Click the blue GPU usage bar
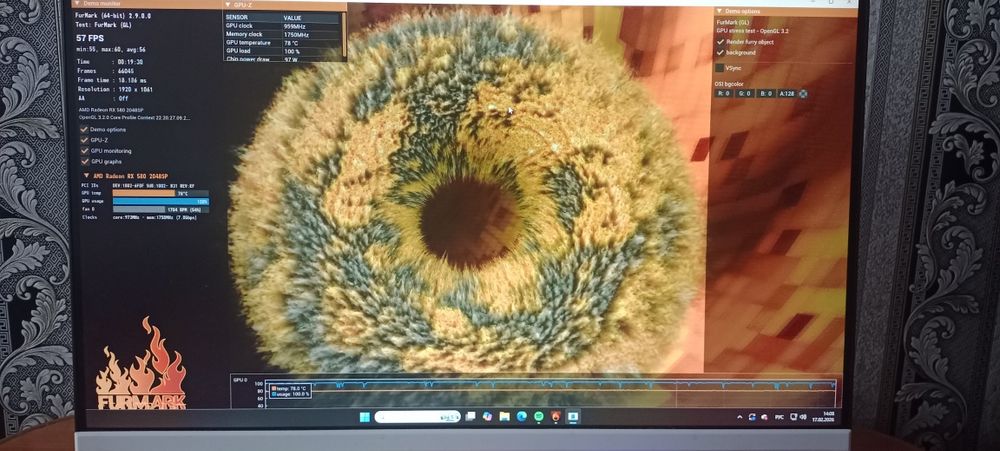1000x451 pixels. 161,201
